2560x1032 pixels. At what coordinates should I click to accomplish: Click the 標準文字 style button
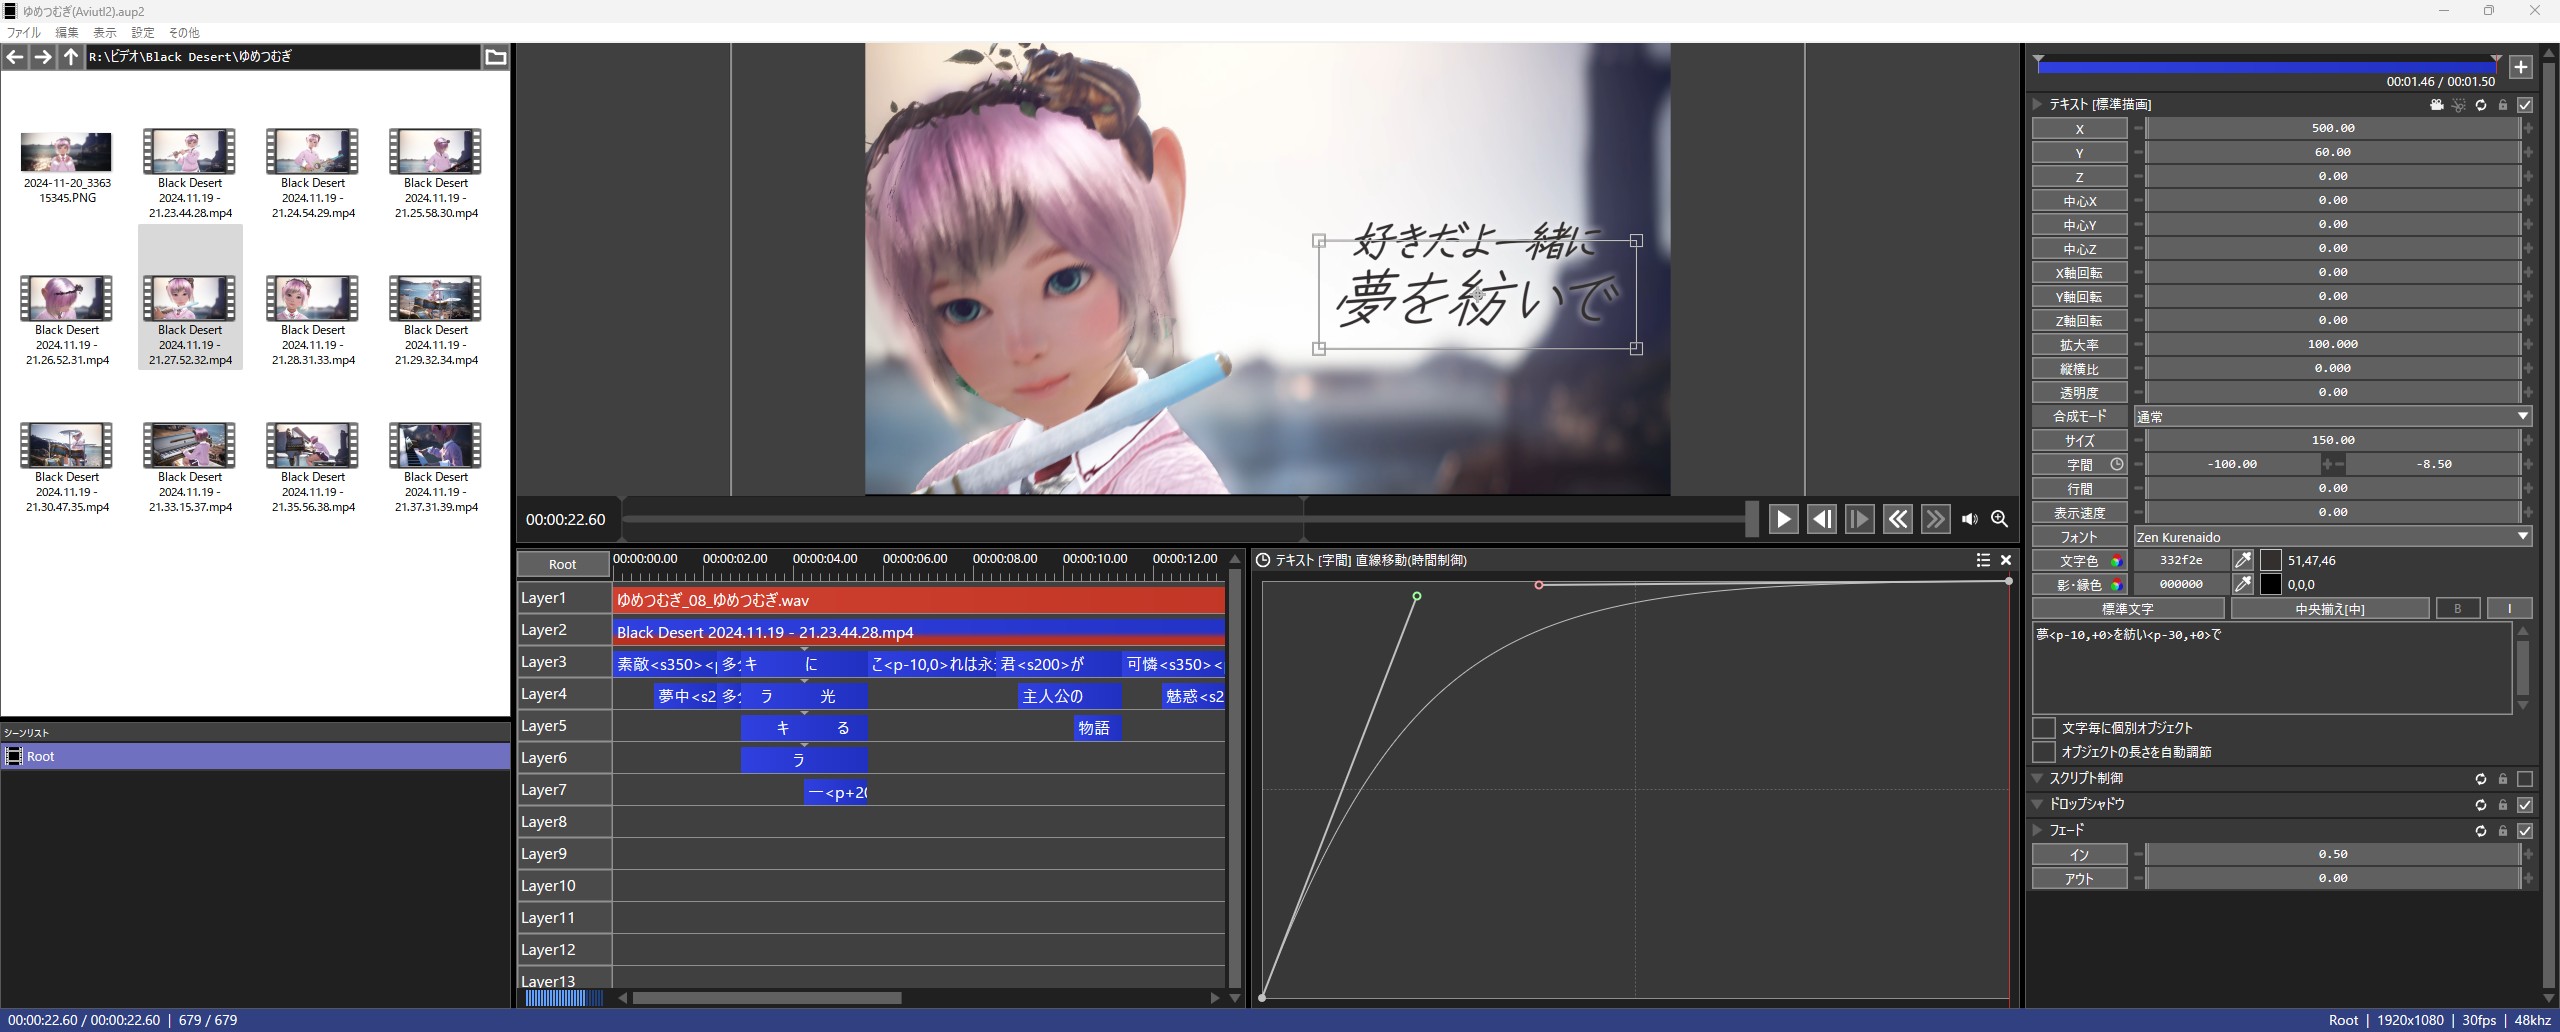(x=2127, y=609)
